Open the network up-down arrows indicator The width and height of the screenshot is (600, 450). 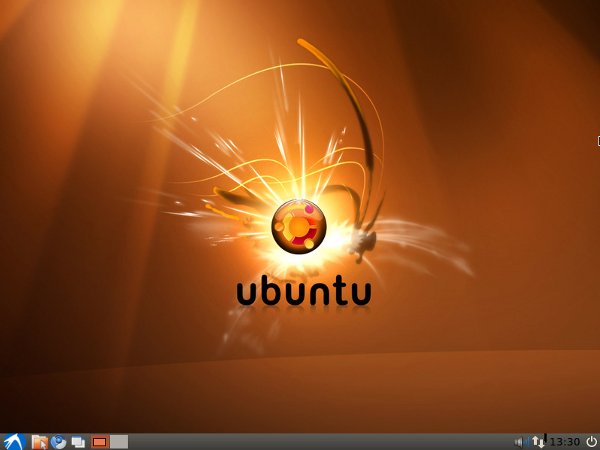537,442
